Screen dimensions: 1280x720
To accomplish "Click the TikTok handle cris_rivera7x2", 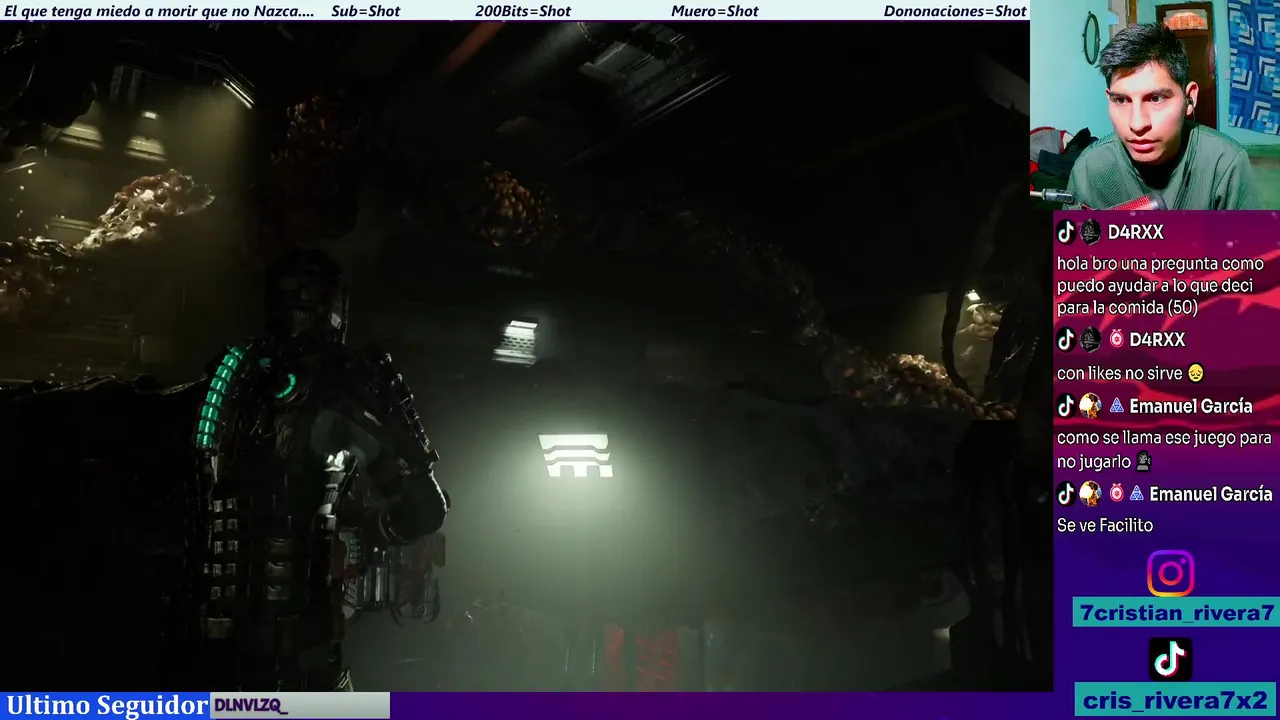I will point(1176,700).
